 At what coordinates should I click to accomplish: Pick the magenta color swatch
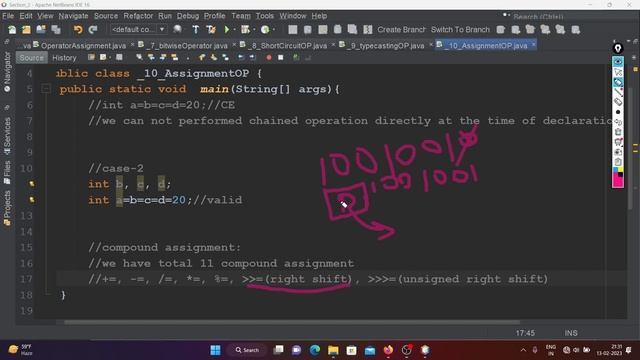(x=618, y=182)
